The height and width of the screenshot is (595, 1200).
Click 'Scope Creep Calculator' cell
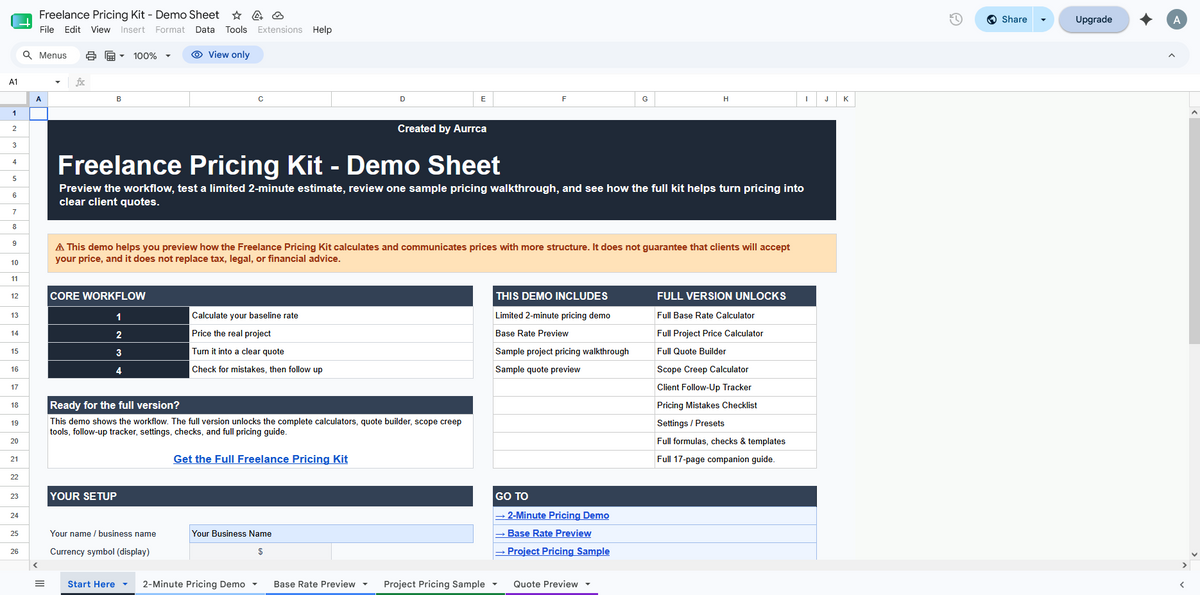click(x=735, y=369)
